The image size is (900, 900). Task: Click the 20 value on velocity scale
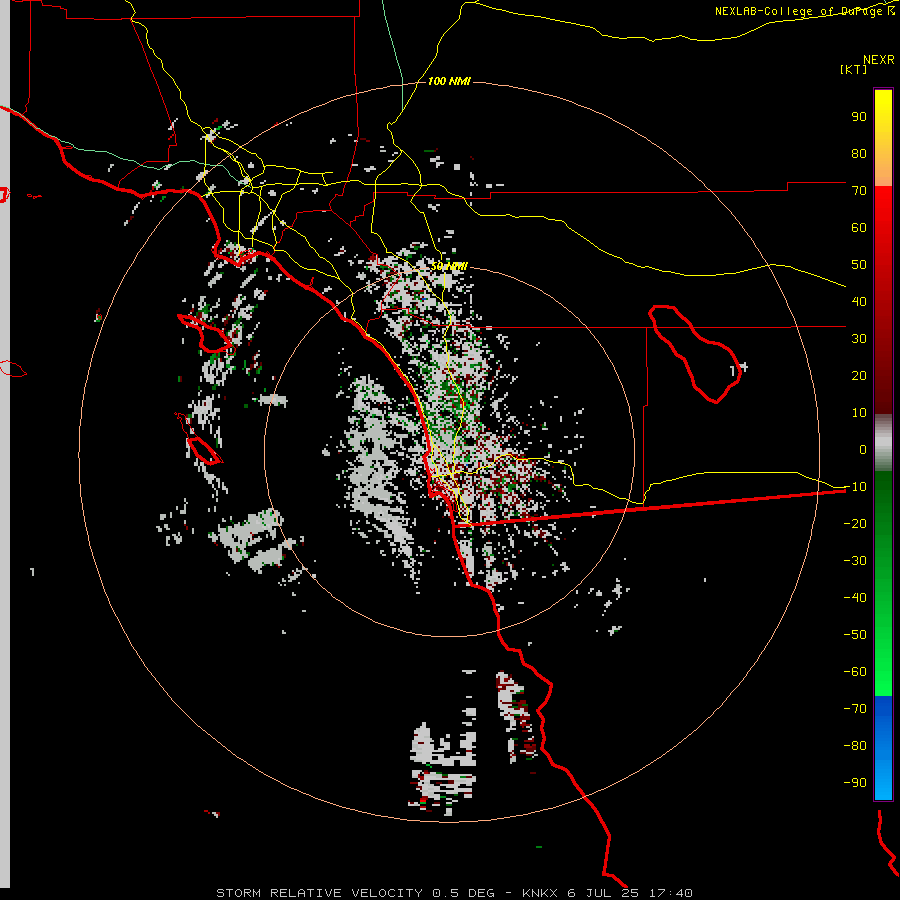[x=859, y=376]
